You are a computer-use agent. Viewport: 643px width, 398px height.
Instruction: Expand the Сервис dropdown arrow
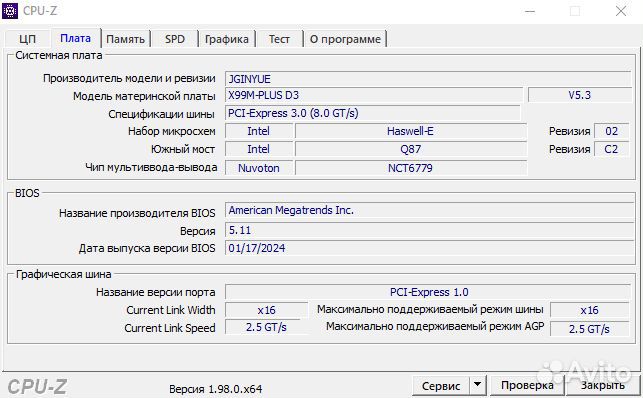tap(477, 386)
